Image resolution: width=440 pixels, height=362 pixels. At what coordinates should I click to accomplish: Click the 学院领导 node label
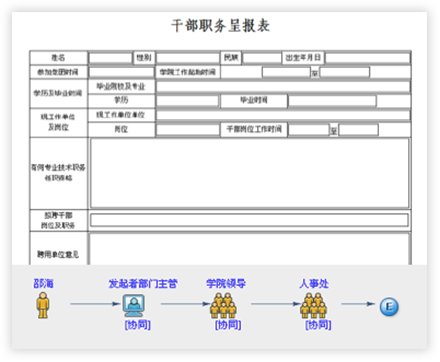(x=226, y=284)
